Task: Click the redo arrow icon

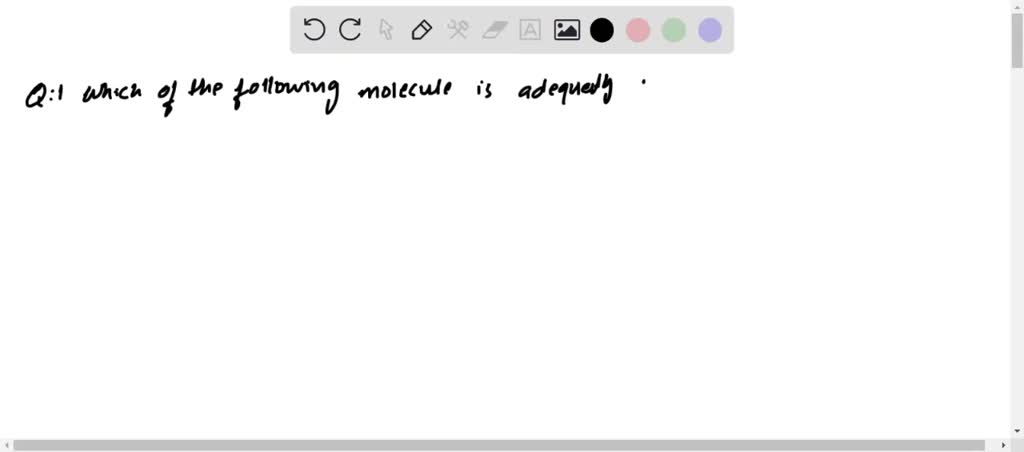Action: (x=351, y=30)
